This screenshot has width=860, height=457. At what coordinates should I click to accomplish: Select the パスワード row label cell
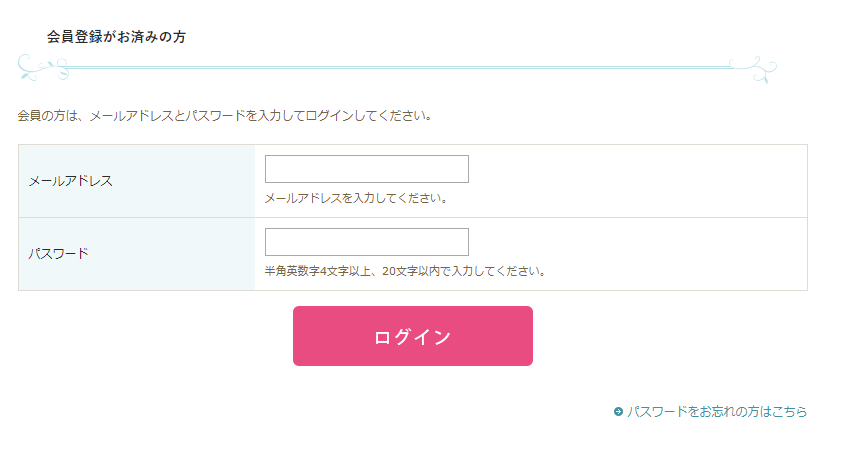coord(137,254)
